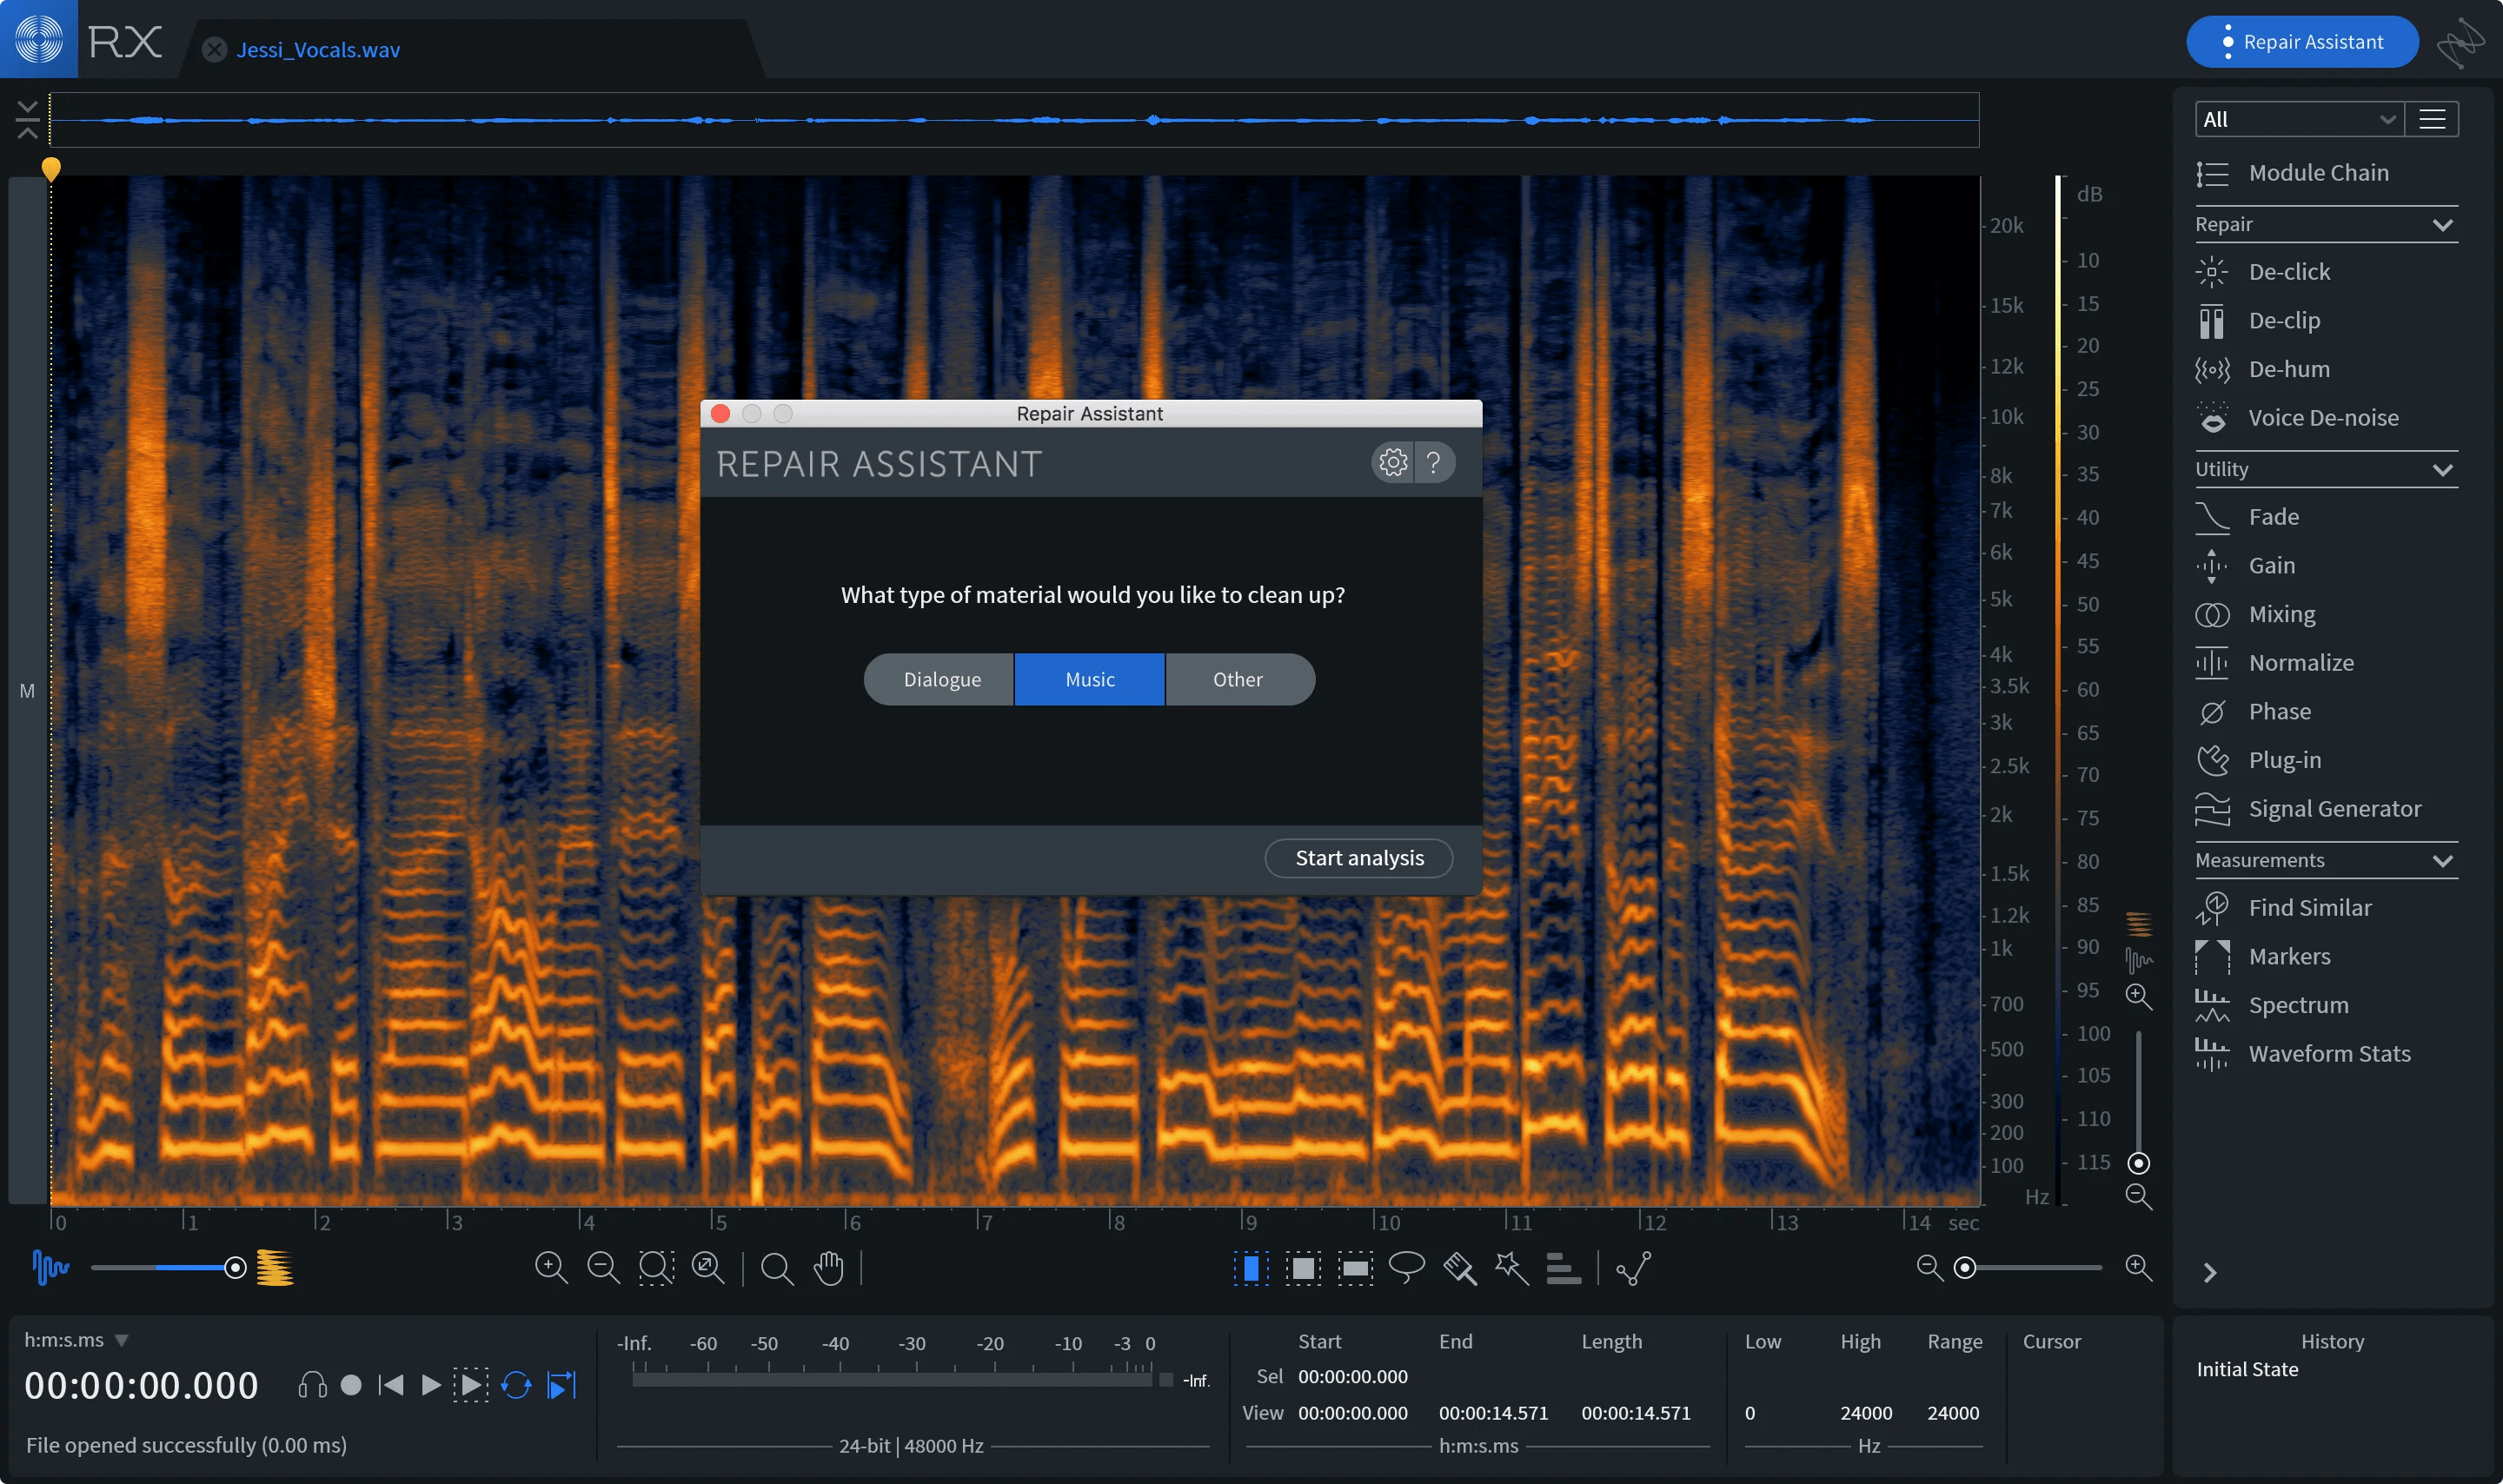Viewport: 2503px width, 1484px height.
Task: Enable loop playback
Action: pyautogui.click(x=517, y=1384)
